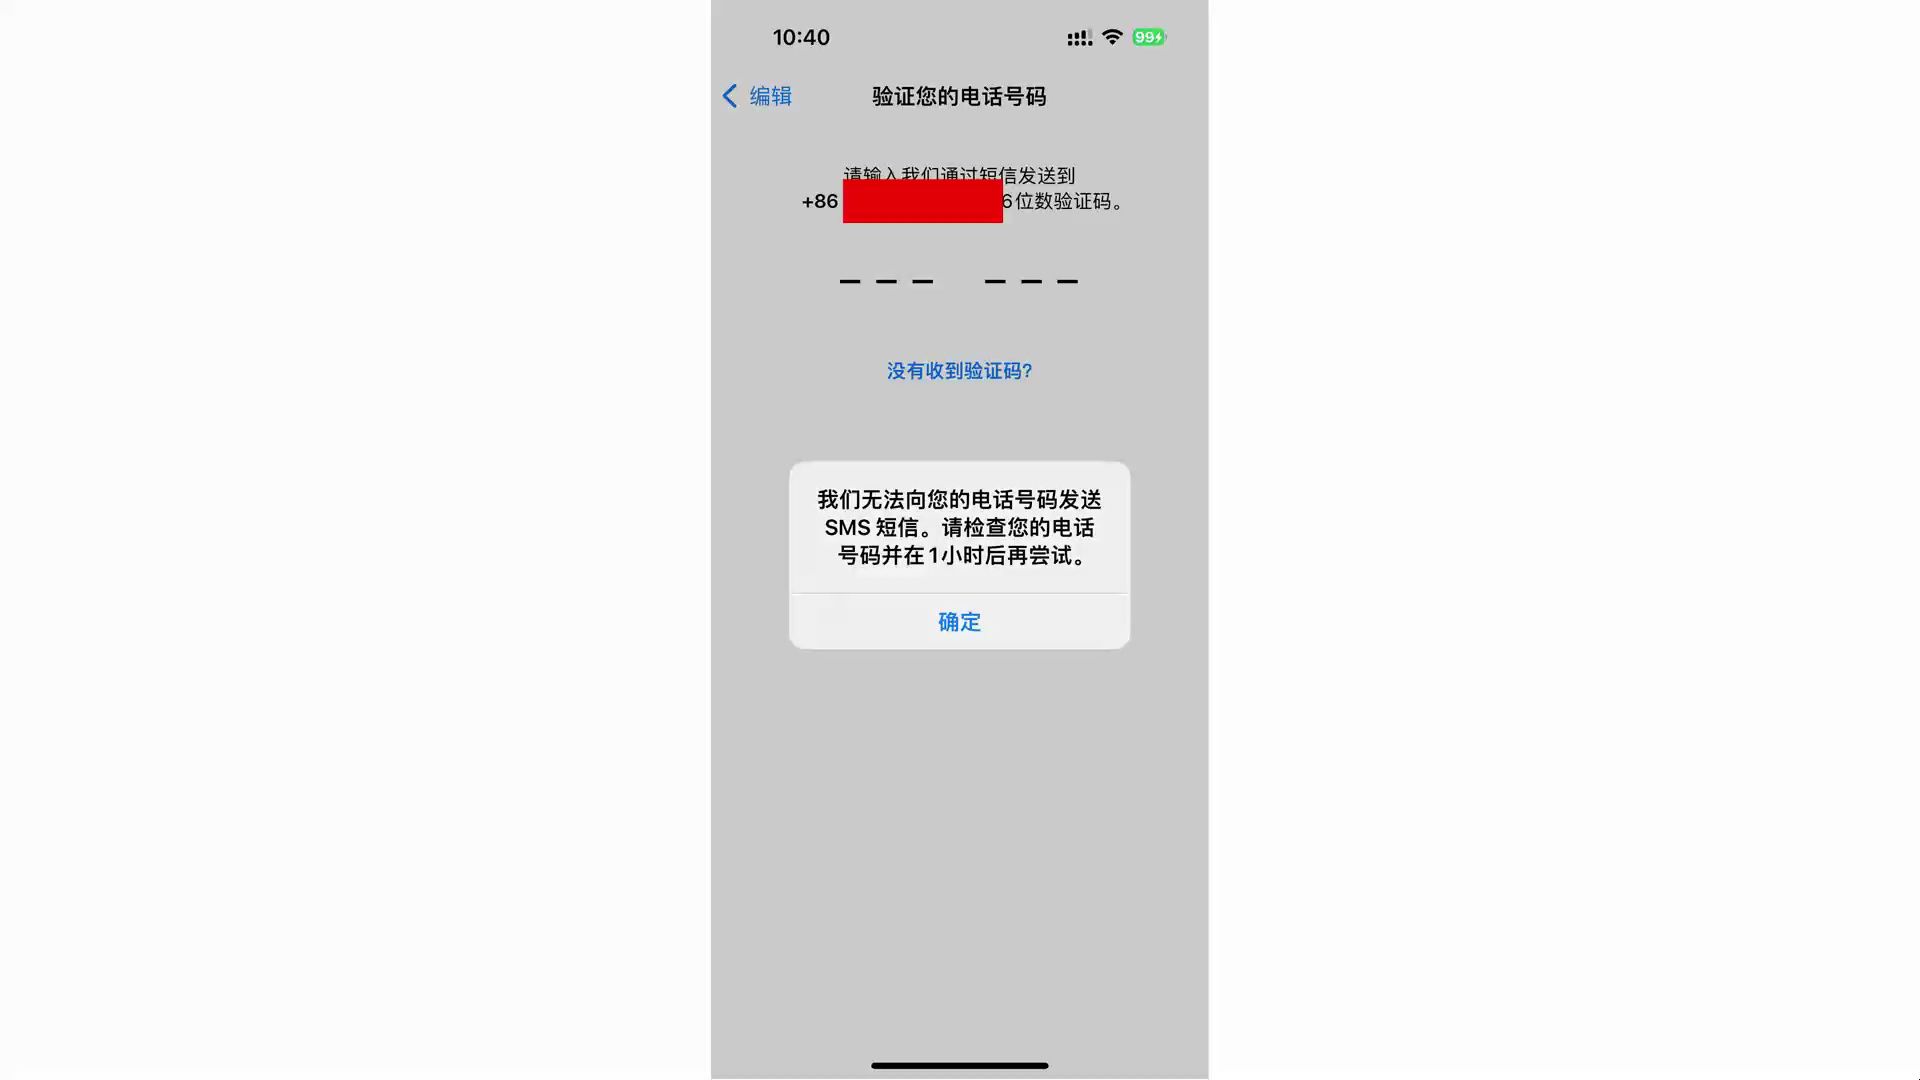View the SMS alert dialog
1920x1080 pixels.
(960, 555)
